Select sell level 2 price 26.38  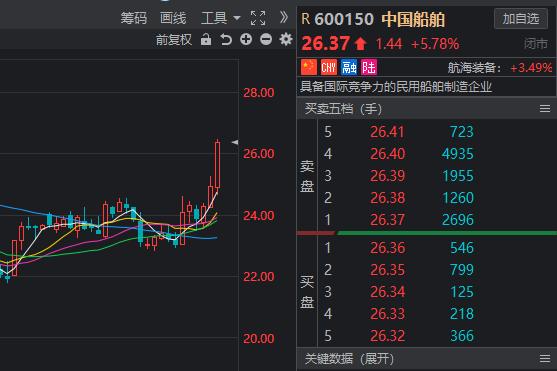pos(387,198)
